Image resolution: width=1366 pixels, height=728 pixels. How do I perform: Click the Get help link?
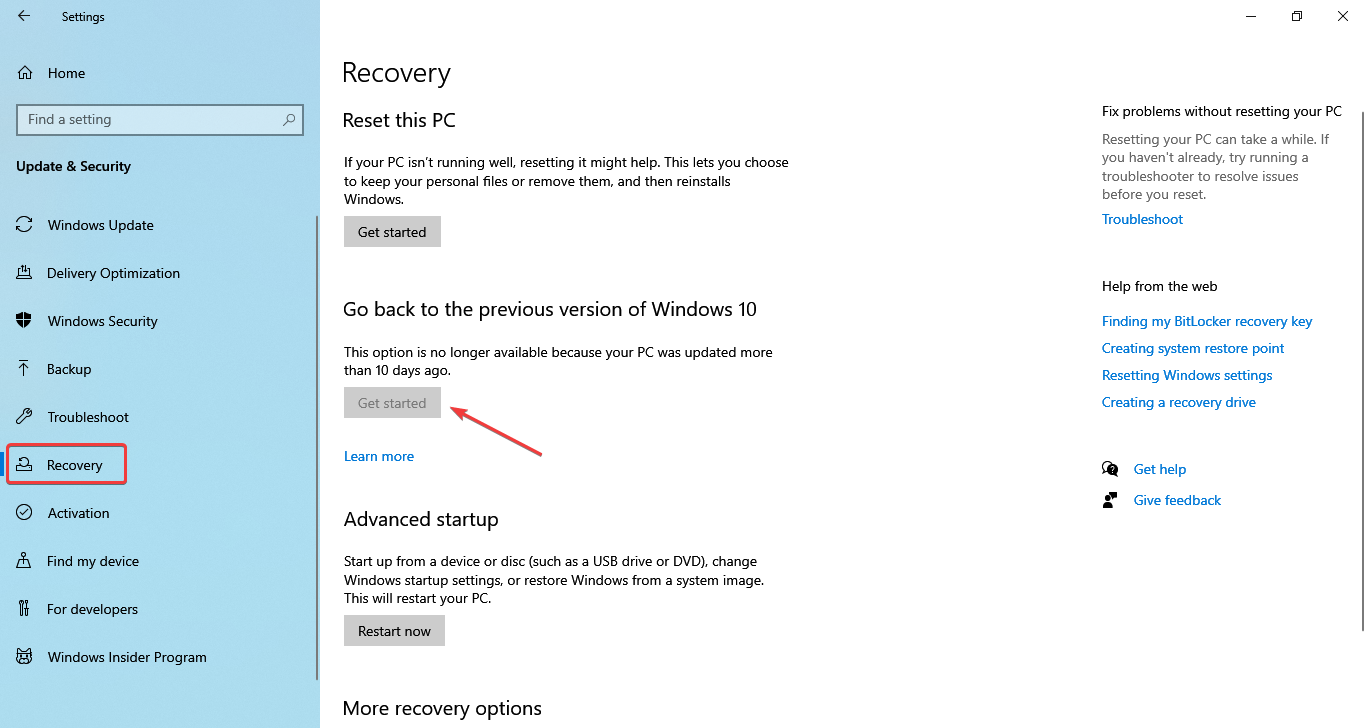1159,469
